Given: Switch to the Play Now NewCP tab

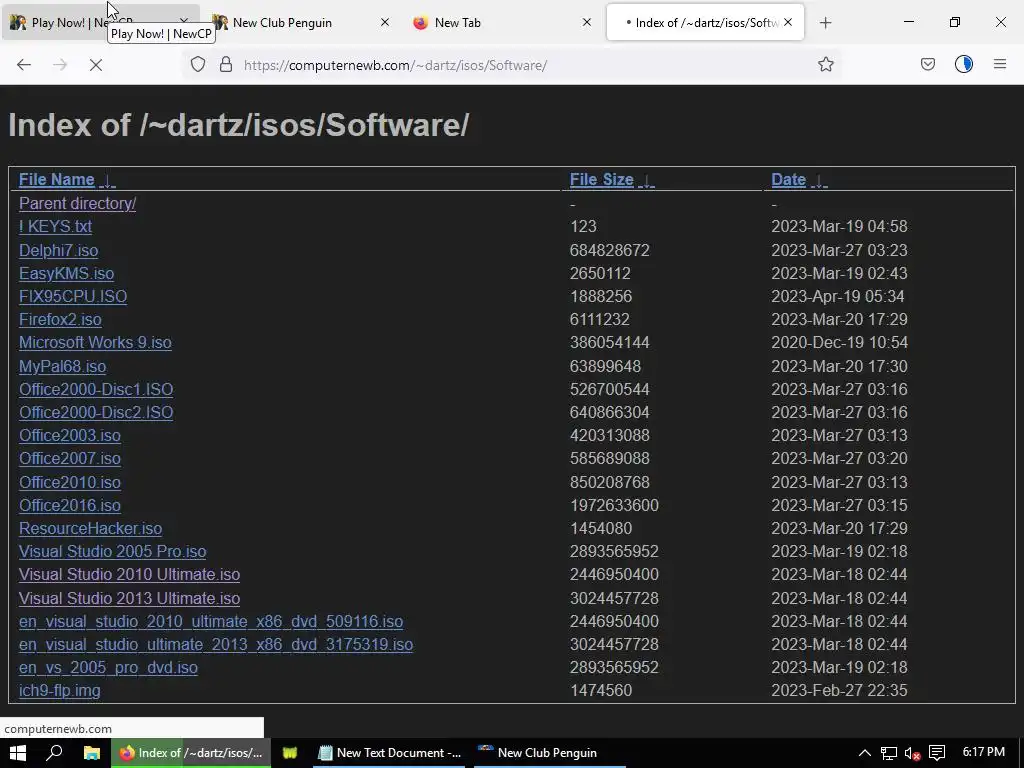Looking at the screenshot, I should (101, 22).
